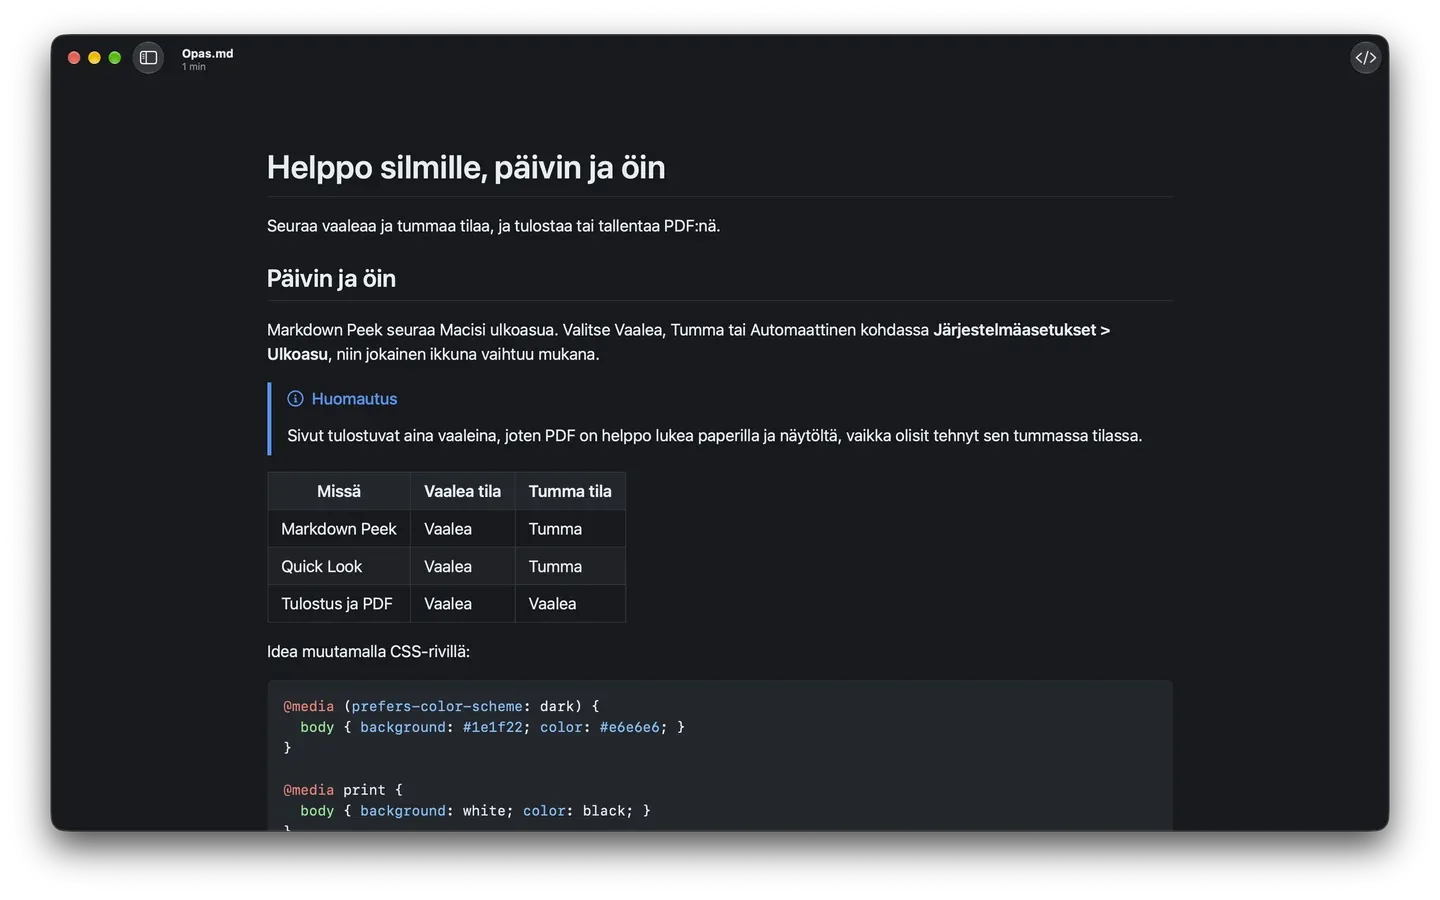Close the Opas.md window
Screen dimensions: 1440x900
(74, 58)
